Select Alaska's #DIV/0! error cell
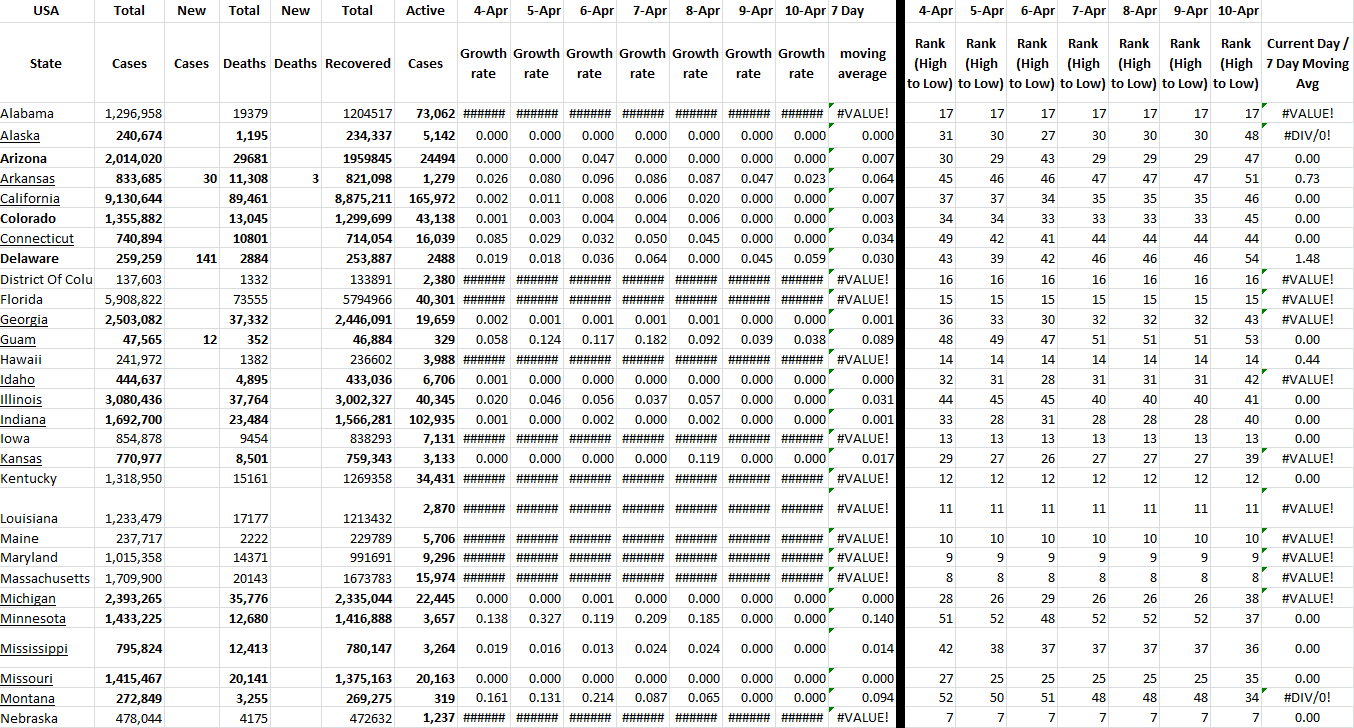The width and height of the screenshot is (1354, 728). point(1307,135)
